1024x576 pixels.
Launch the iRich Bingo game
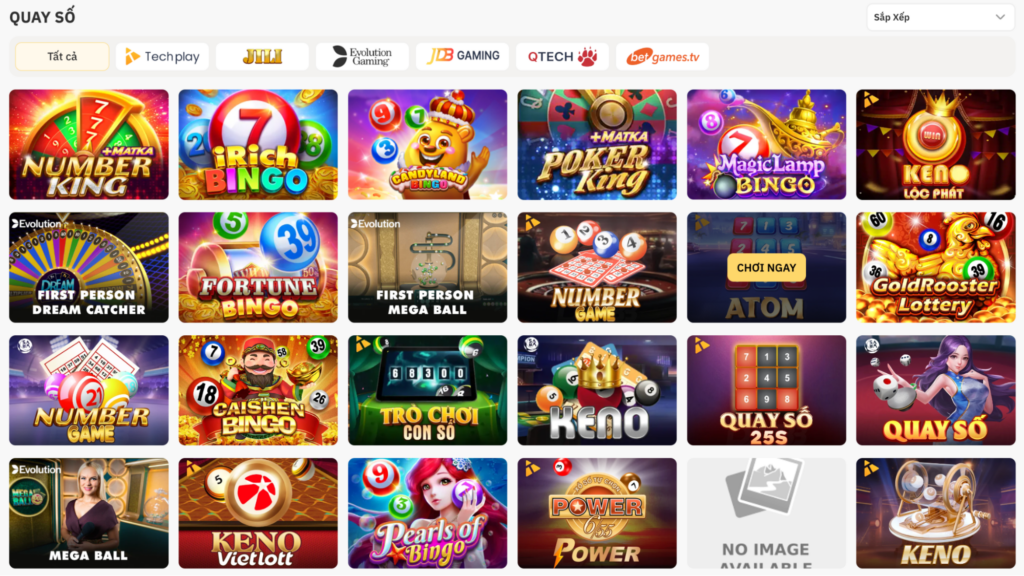pos(258,144)
